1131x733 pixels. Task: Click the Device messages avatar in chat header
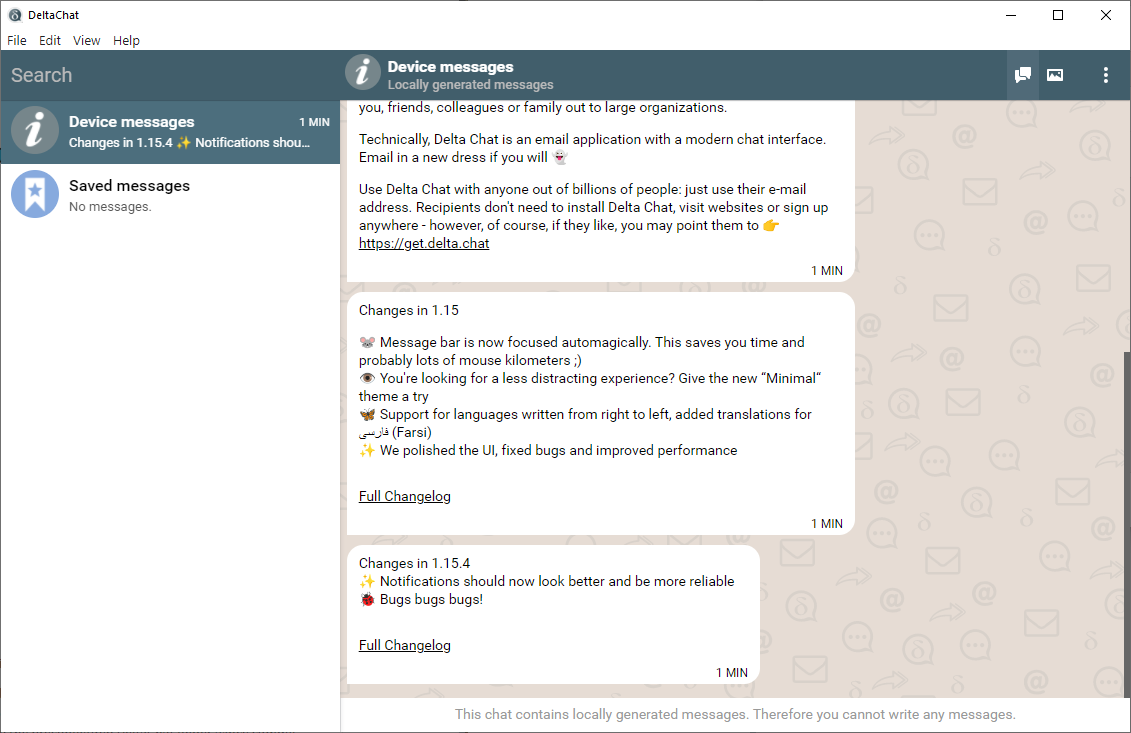[x=362, y=72]
